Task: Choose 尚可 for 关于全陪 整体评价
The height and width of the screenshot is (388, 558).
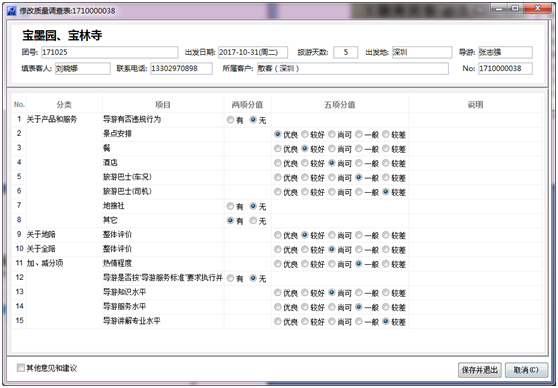Action: tap(332, 250)
